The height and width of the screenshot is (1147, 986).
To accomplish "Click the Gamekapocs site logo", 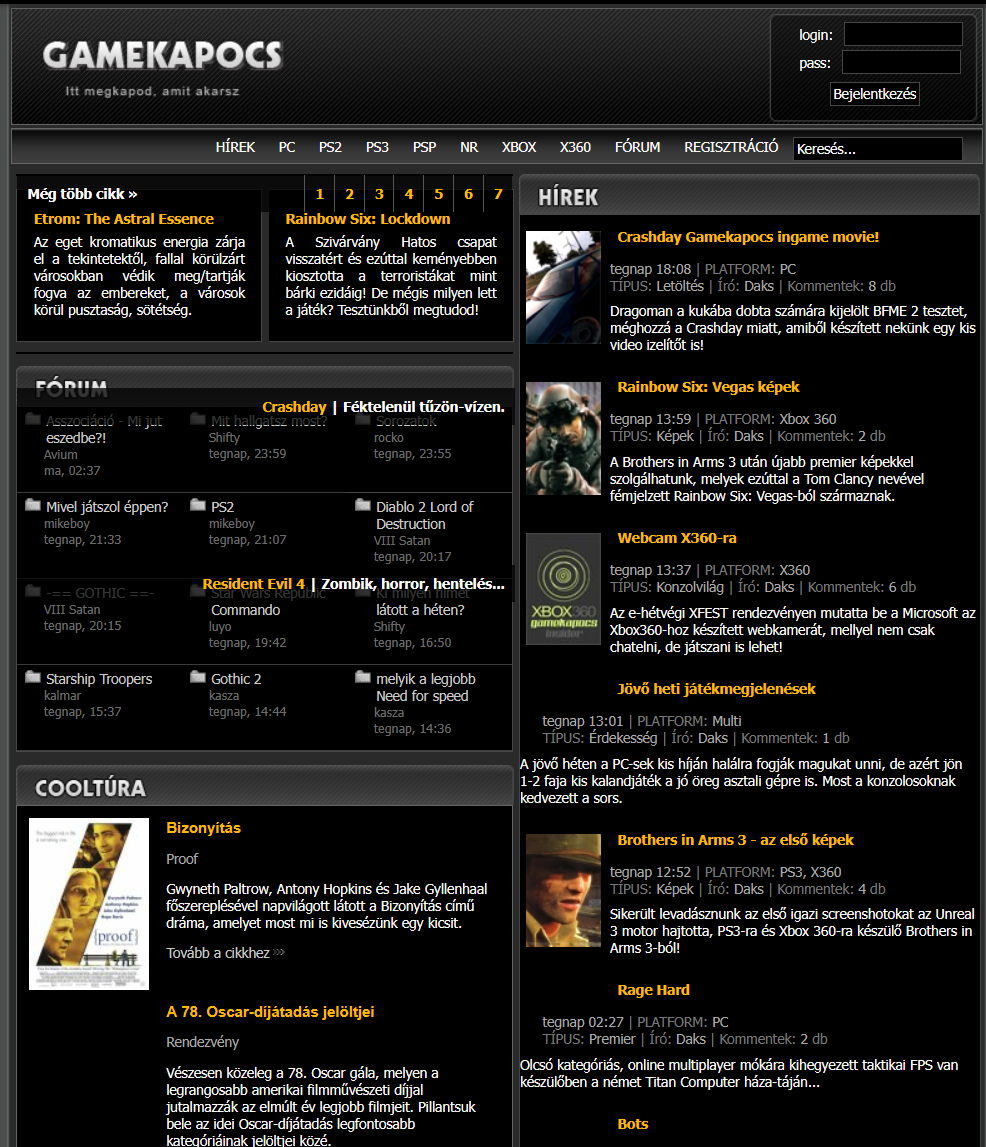I will (162, 56).
